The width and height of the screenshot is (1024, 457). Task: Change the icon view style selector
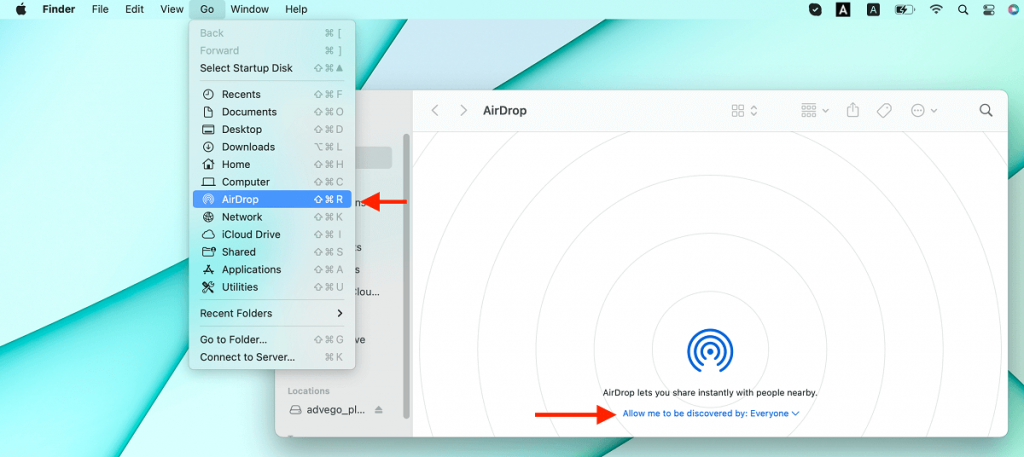click(744, 110)
